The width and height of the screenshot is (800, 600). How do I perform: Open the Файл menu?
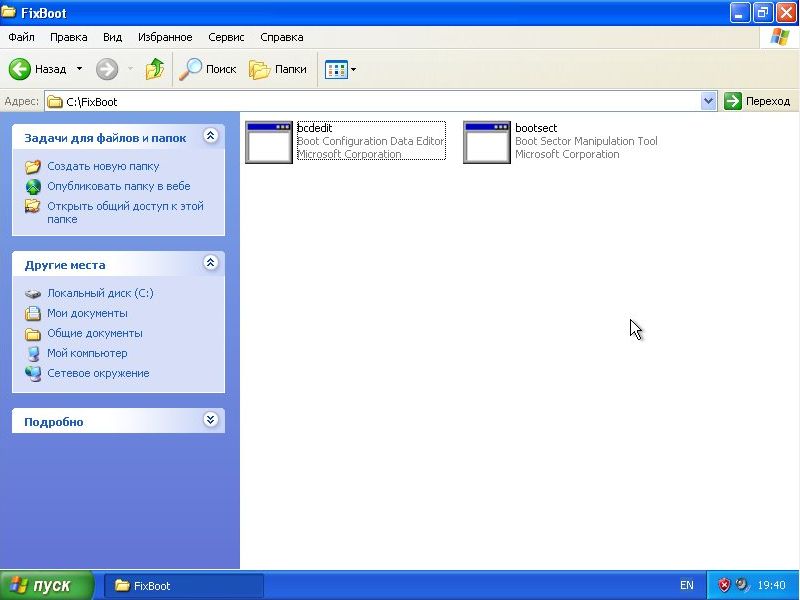[x=21, y=37]
